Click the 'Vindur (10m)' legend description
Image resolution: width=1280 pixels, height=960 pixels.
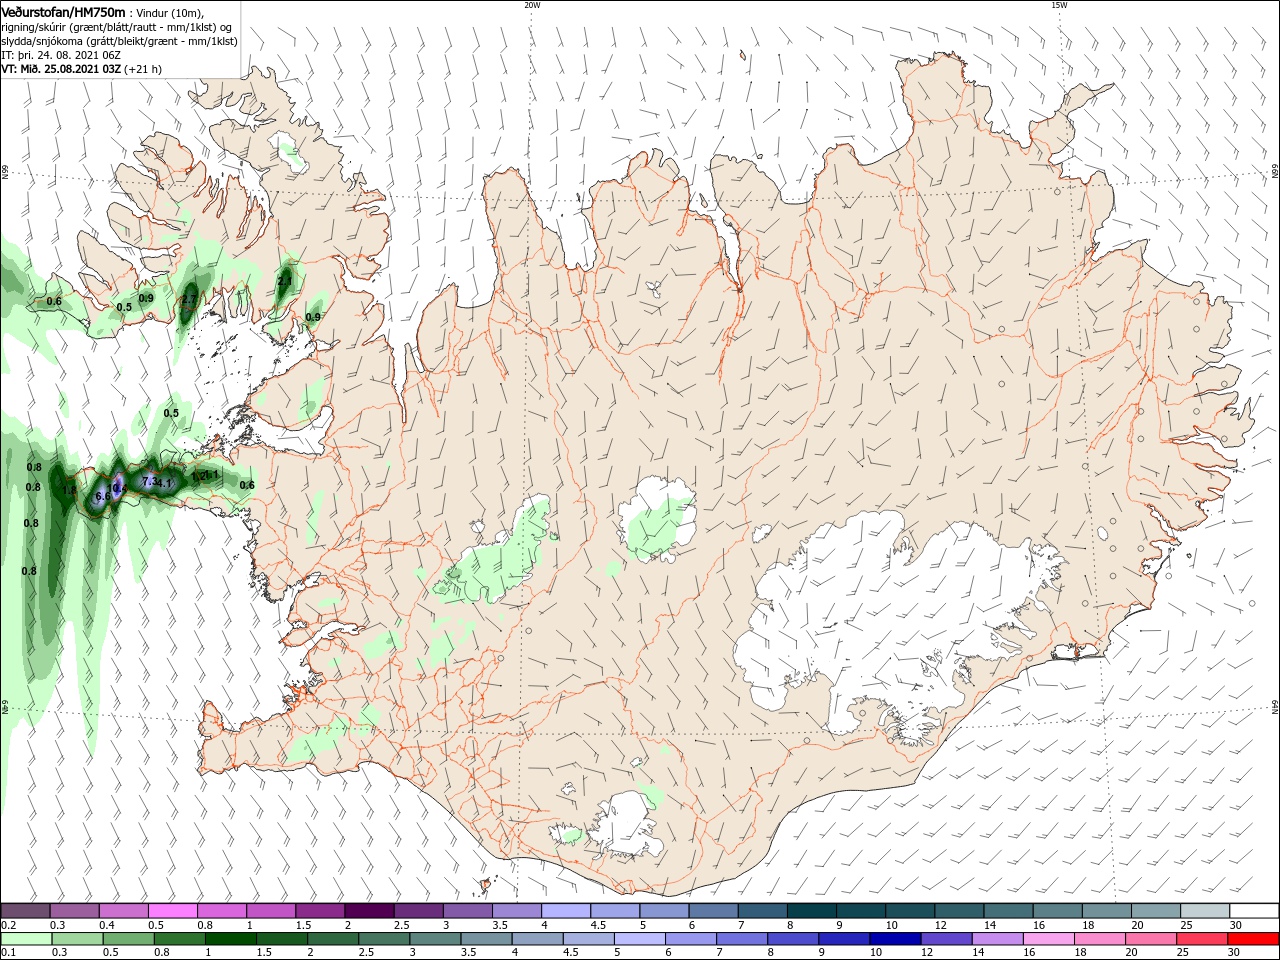(x=169, y=12)
